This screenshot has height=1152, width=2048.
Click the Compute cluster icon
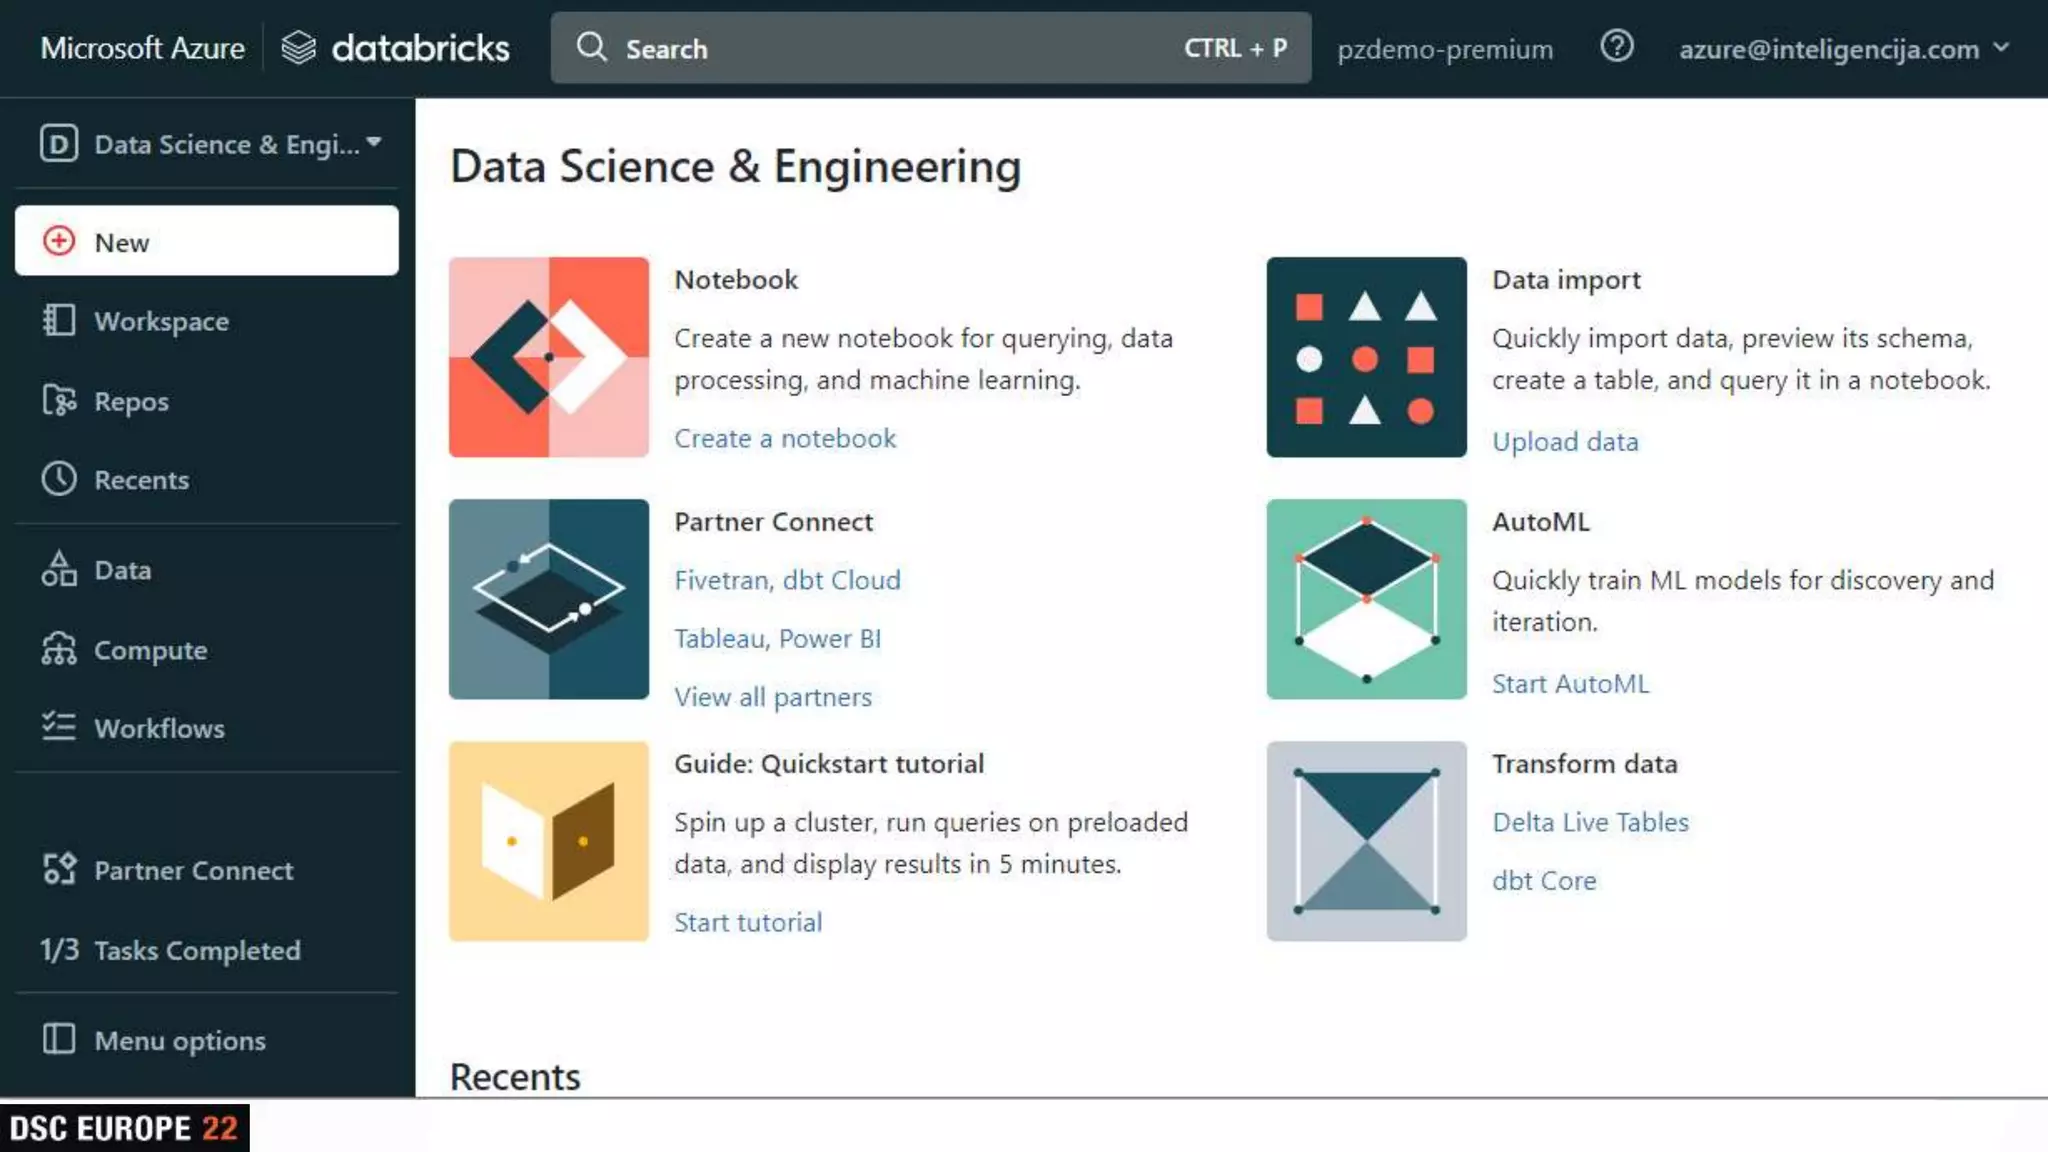[x=59, y=649]
